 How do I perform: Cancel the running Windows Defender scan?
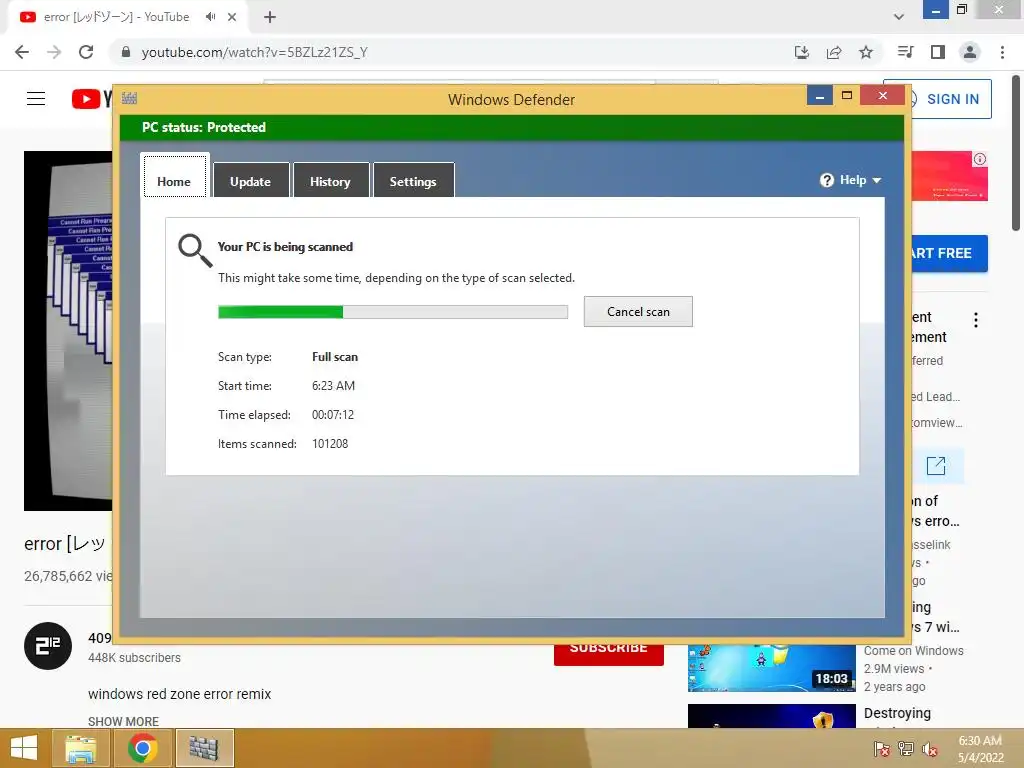pos(638,312)
